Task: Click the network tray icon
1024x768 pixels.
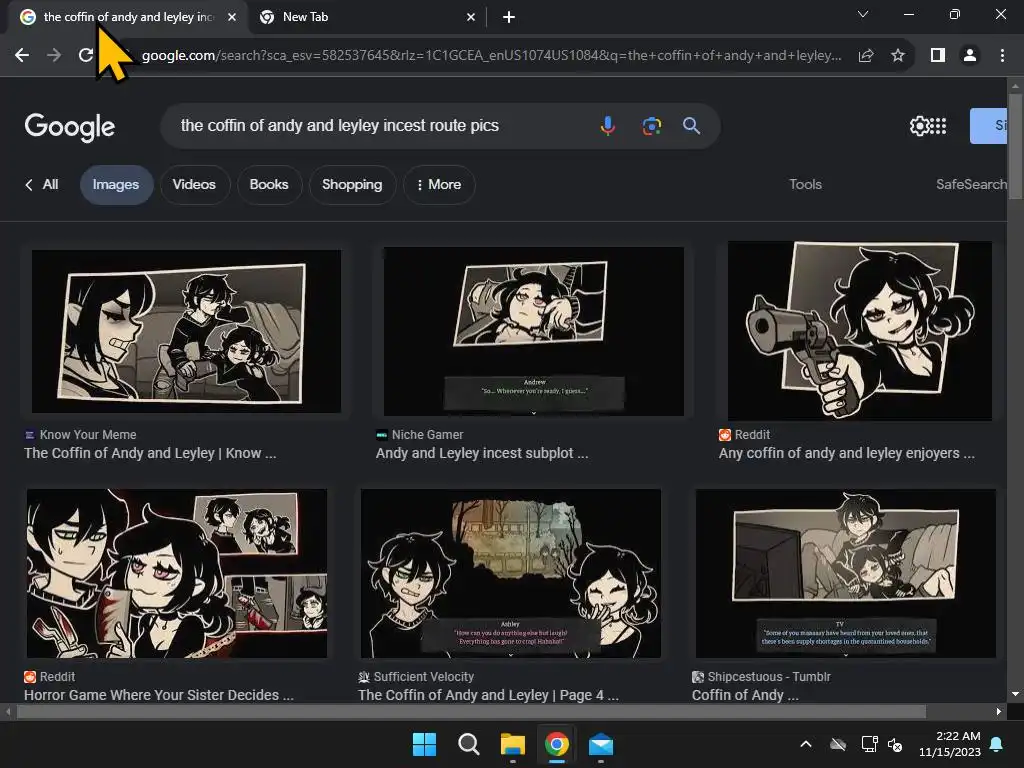Action: (x=869, y=744)
